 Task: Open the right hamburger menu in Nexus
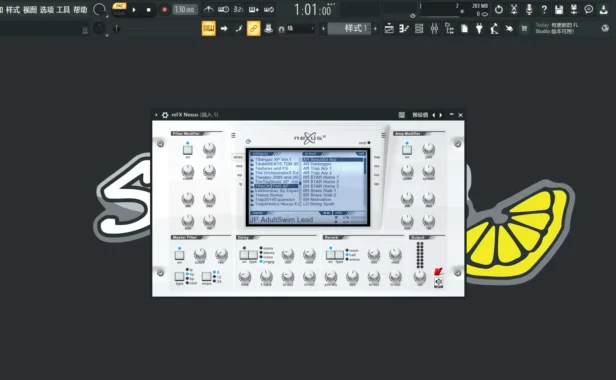(x=383, y=135)
